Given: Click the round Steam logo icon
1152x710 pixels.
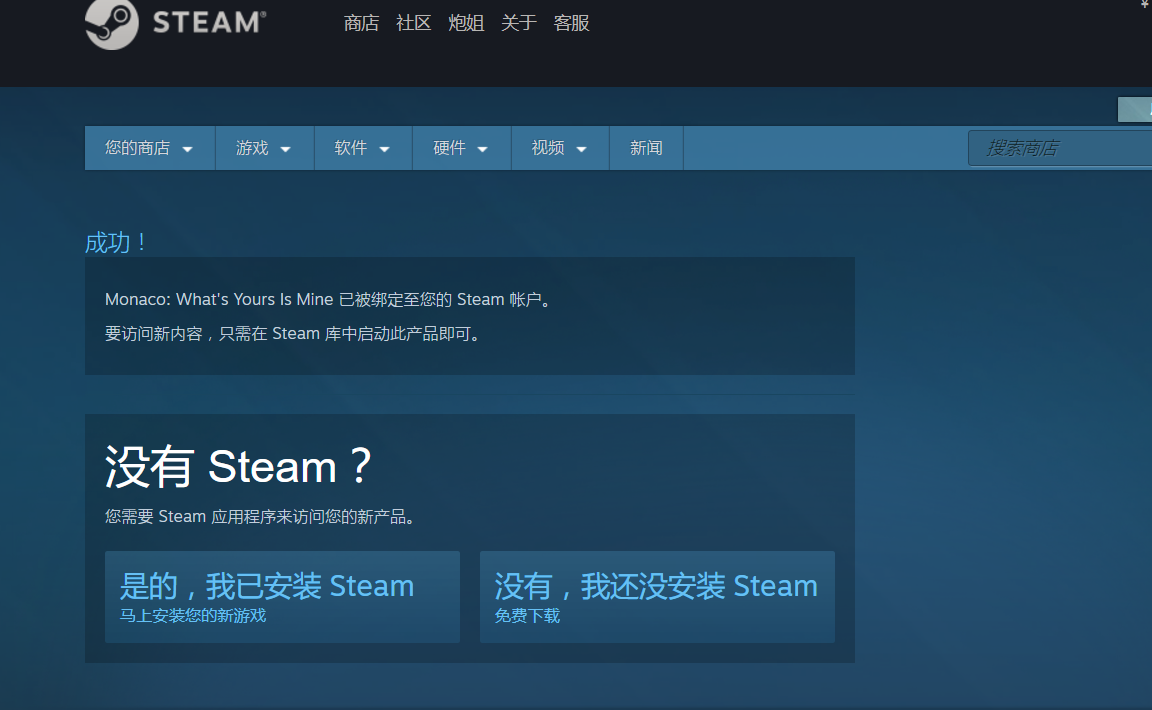Looking at the screenshot, I should click(111, 23).
